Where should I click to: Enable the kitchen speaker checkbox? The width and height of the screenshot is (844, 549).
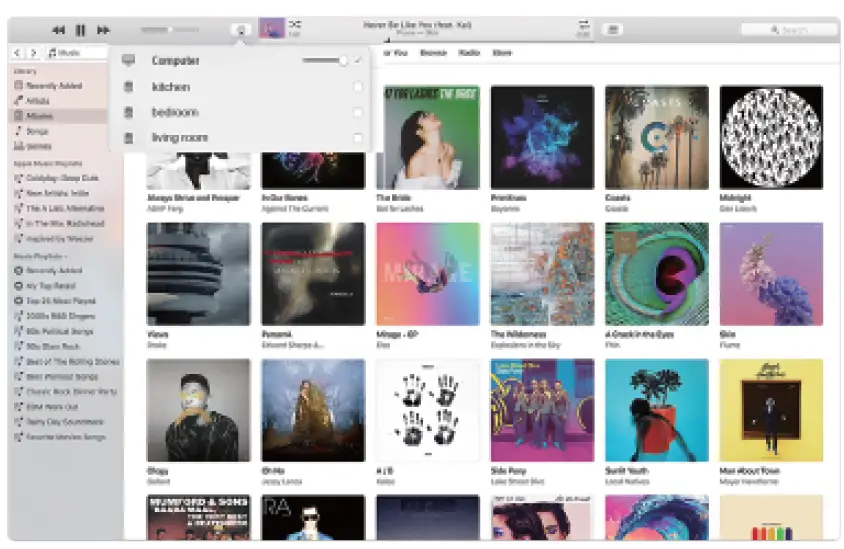coord(357,87)
